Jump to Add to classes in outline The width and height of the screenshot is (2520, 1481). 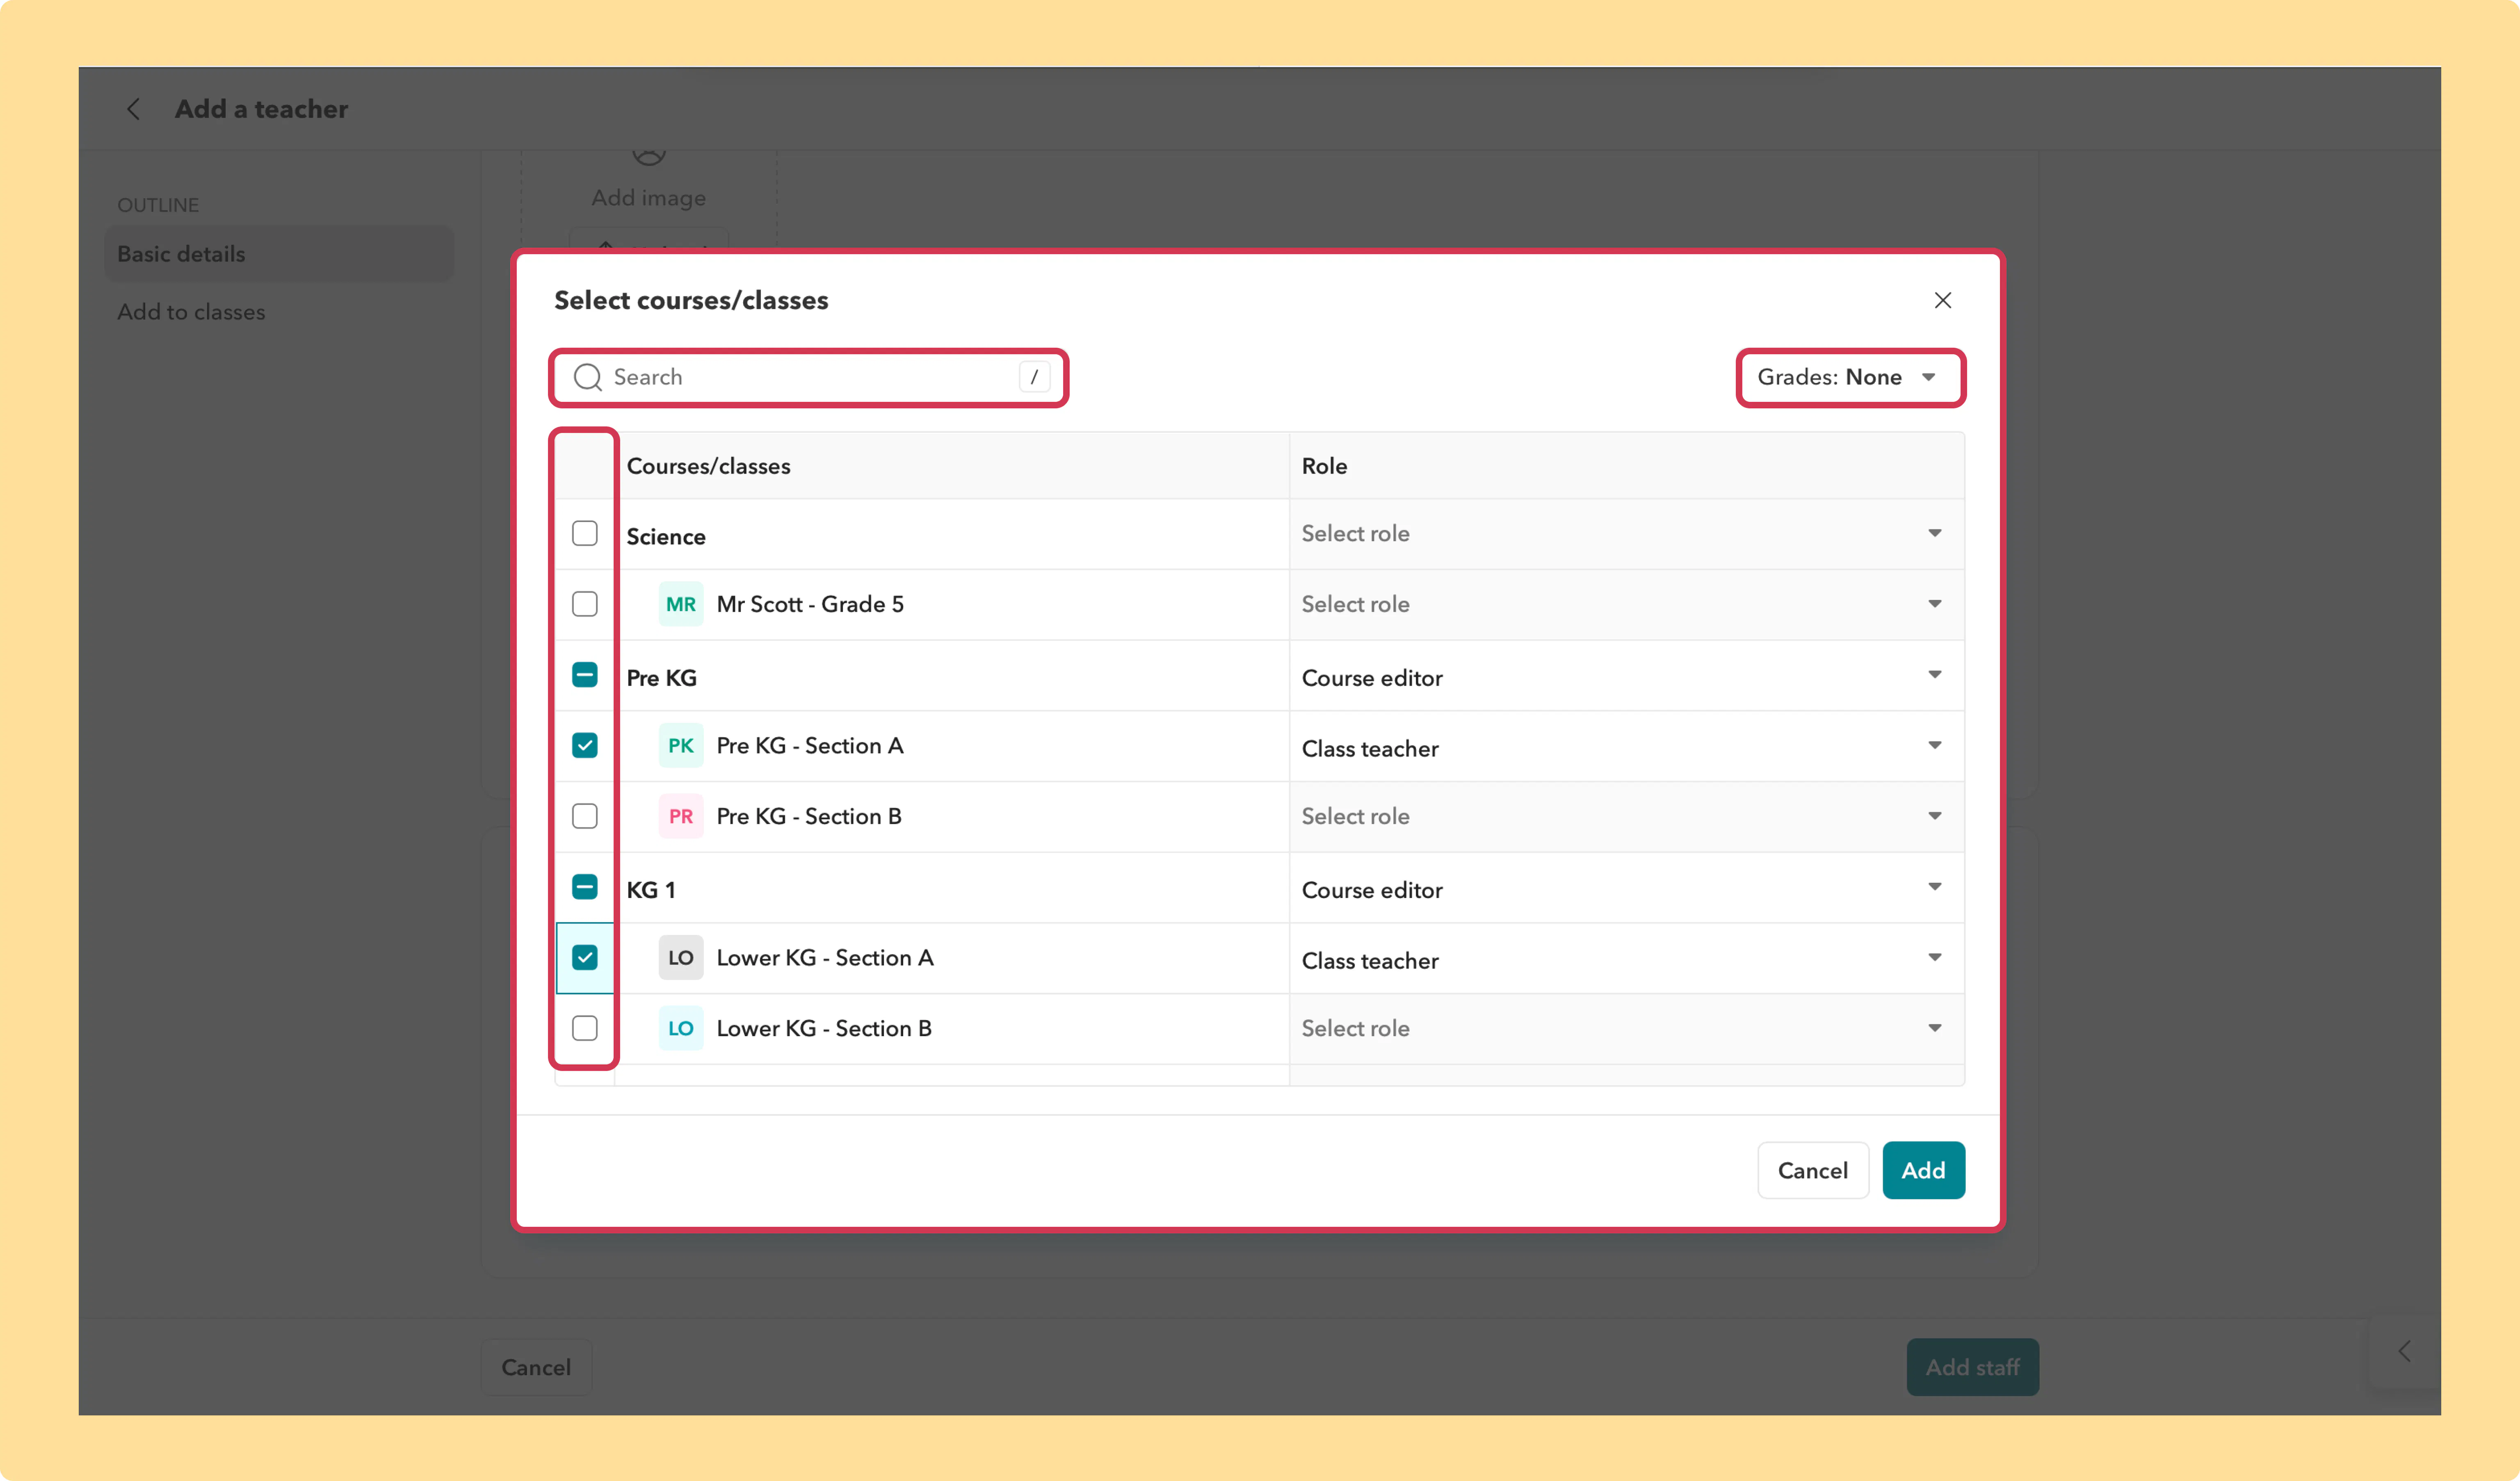[x=191, y=312]
